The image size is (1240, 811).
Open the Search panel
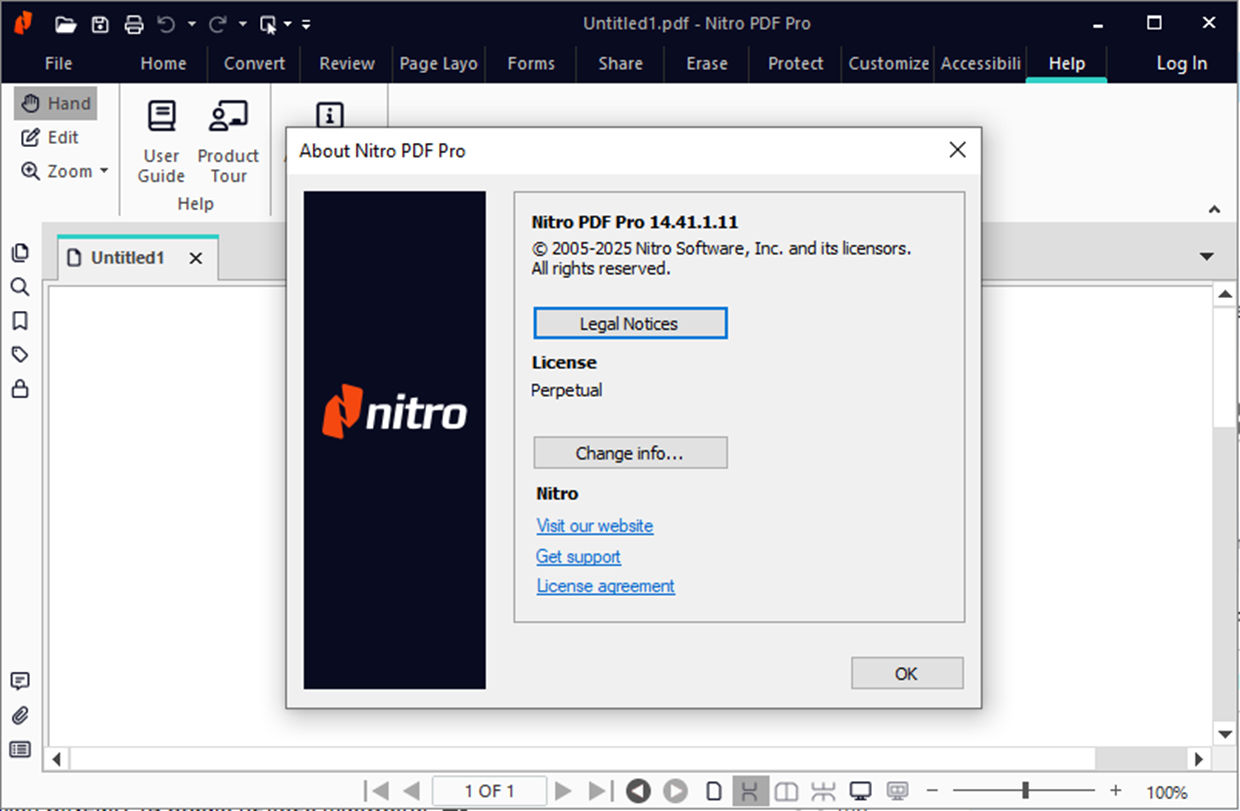tap(20, 287)
